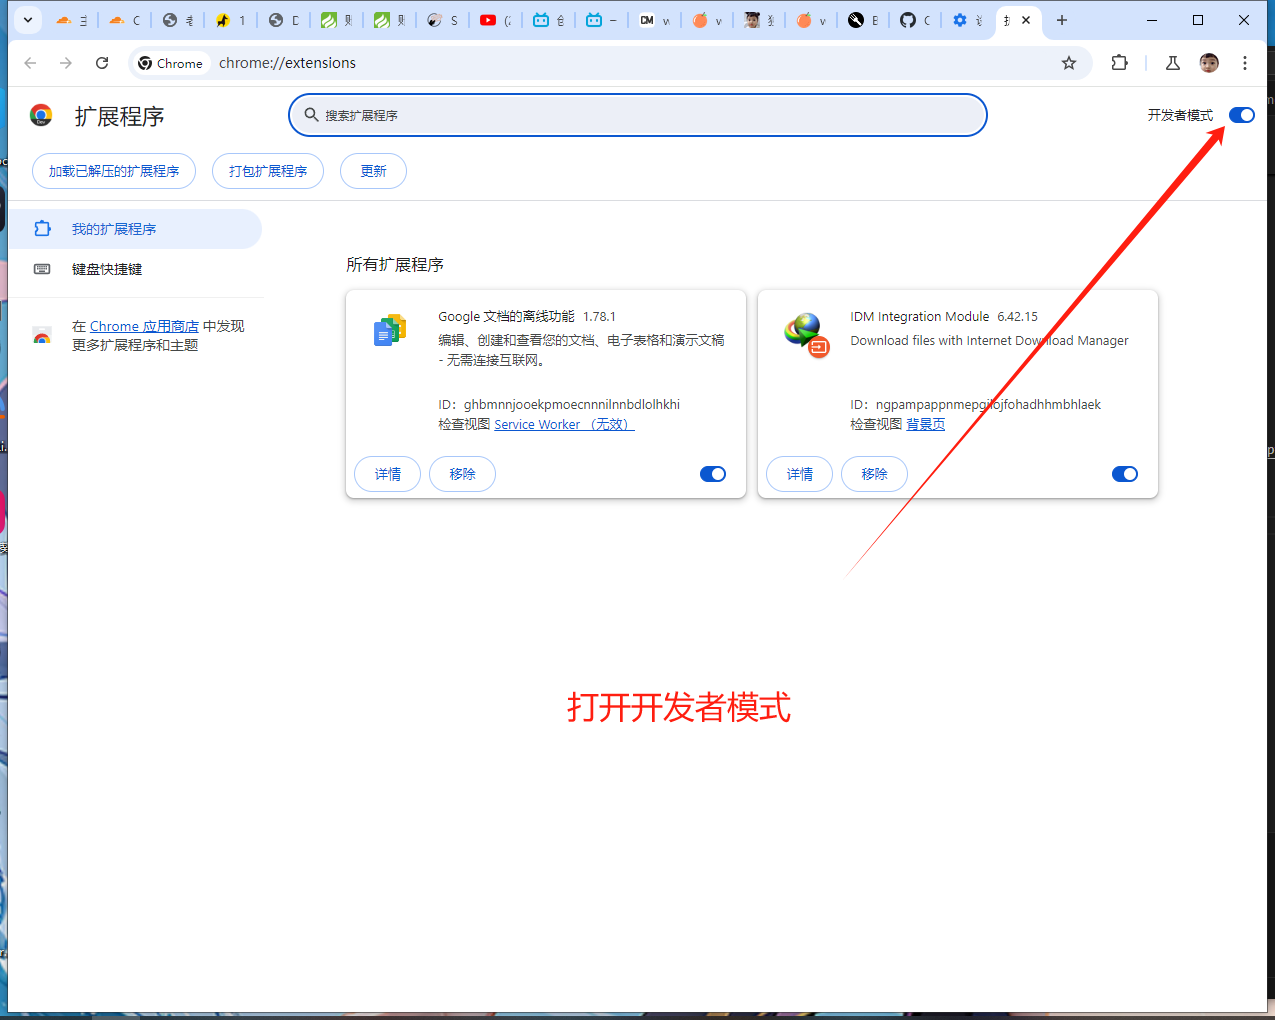Open 键盘快捷键 in the sidebar
The image size is (1275, 1020).
[107, 269]
